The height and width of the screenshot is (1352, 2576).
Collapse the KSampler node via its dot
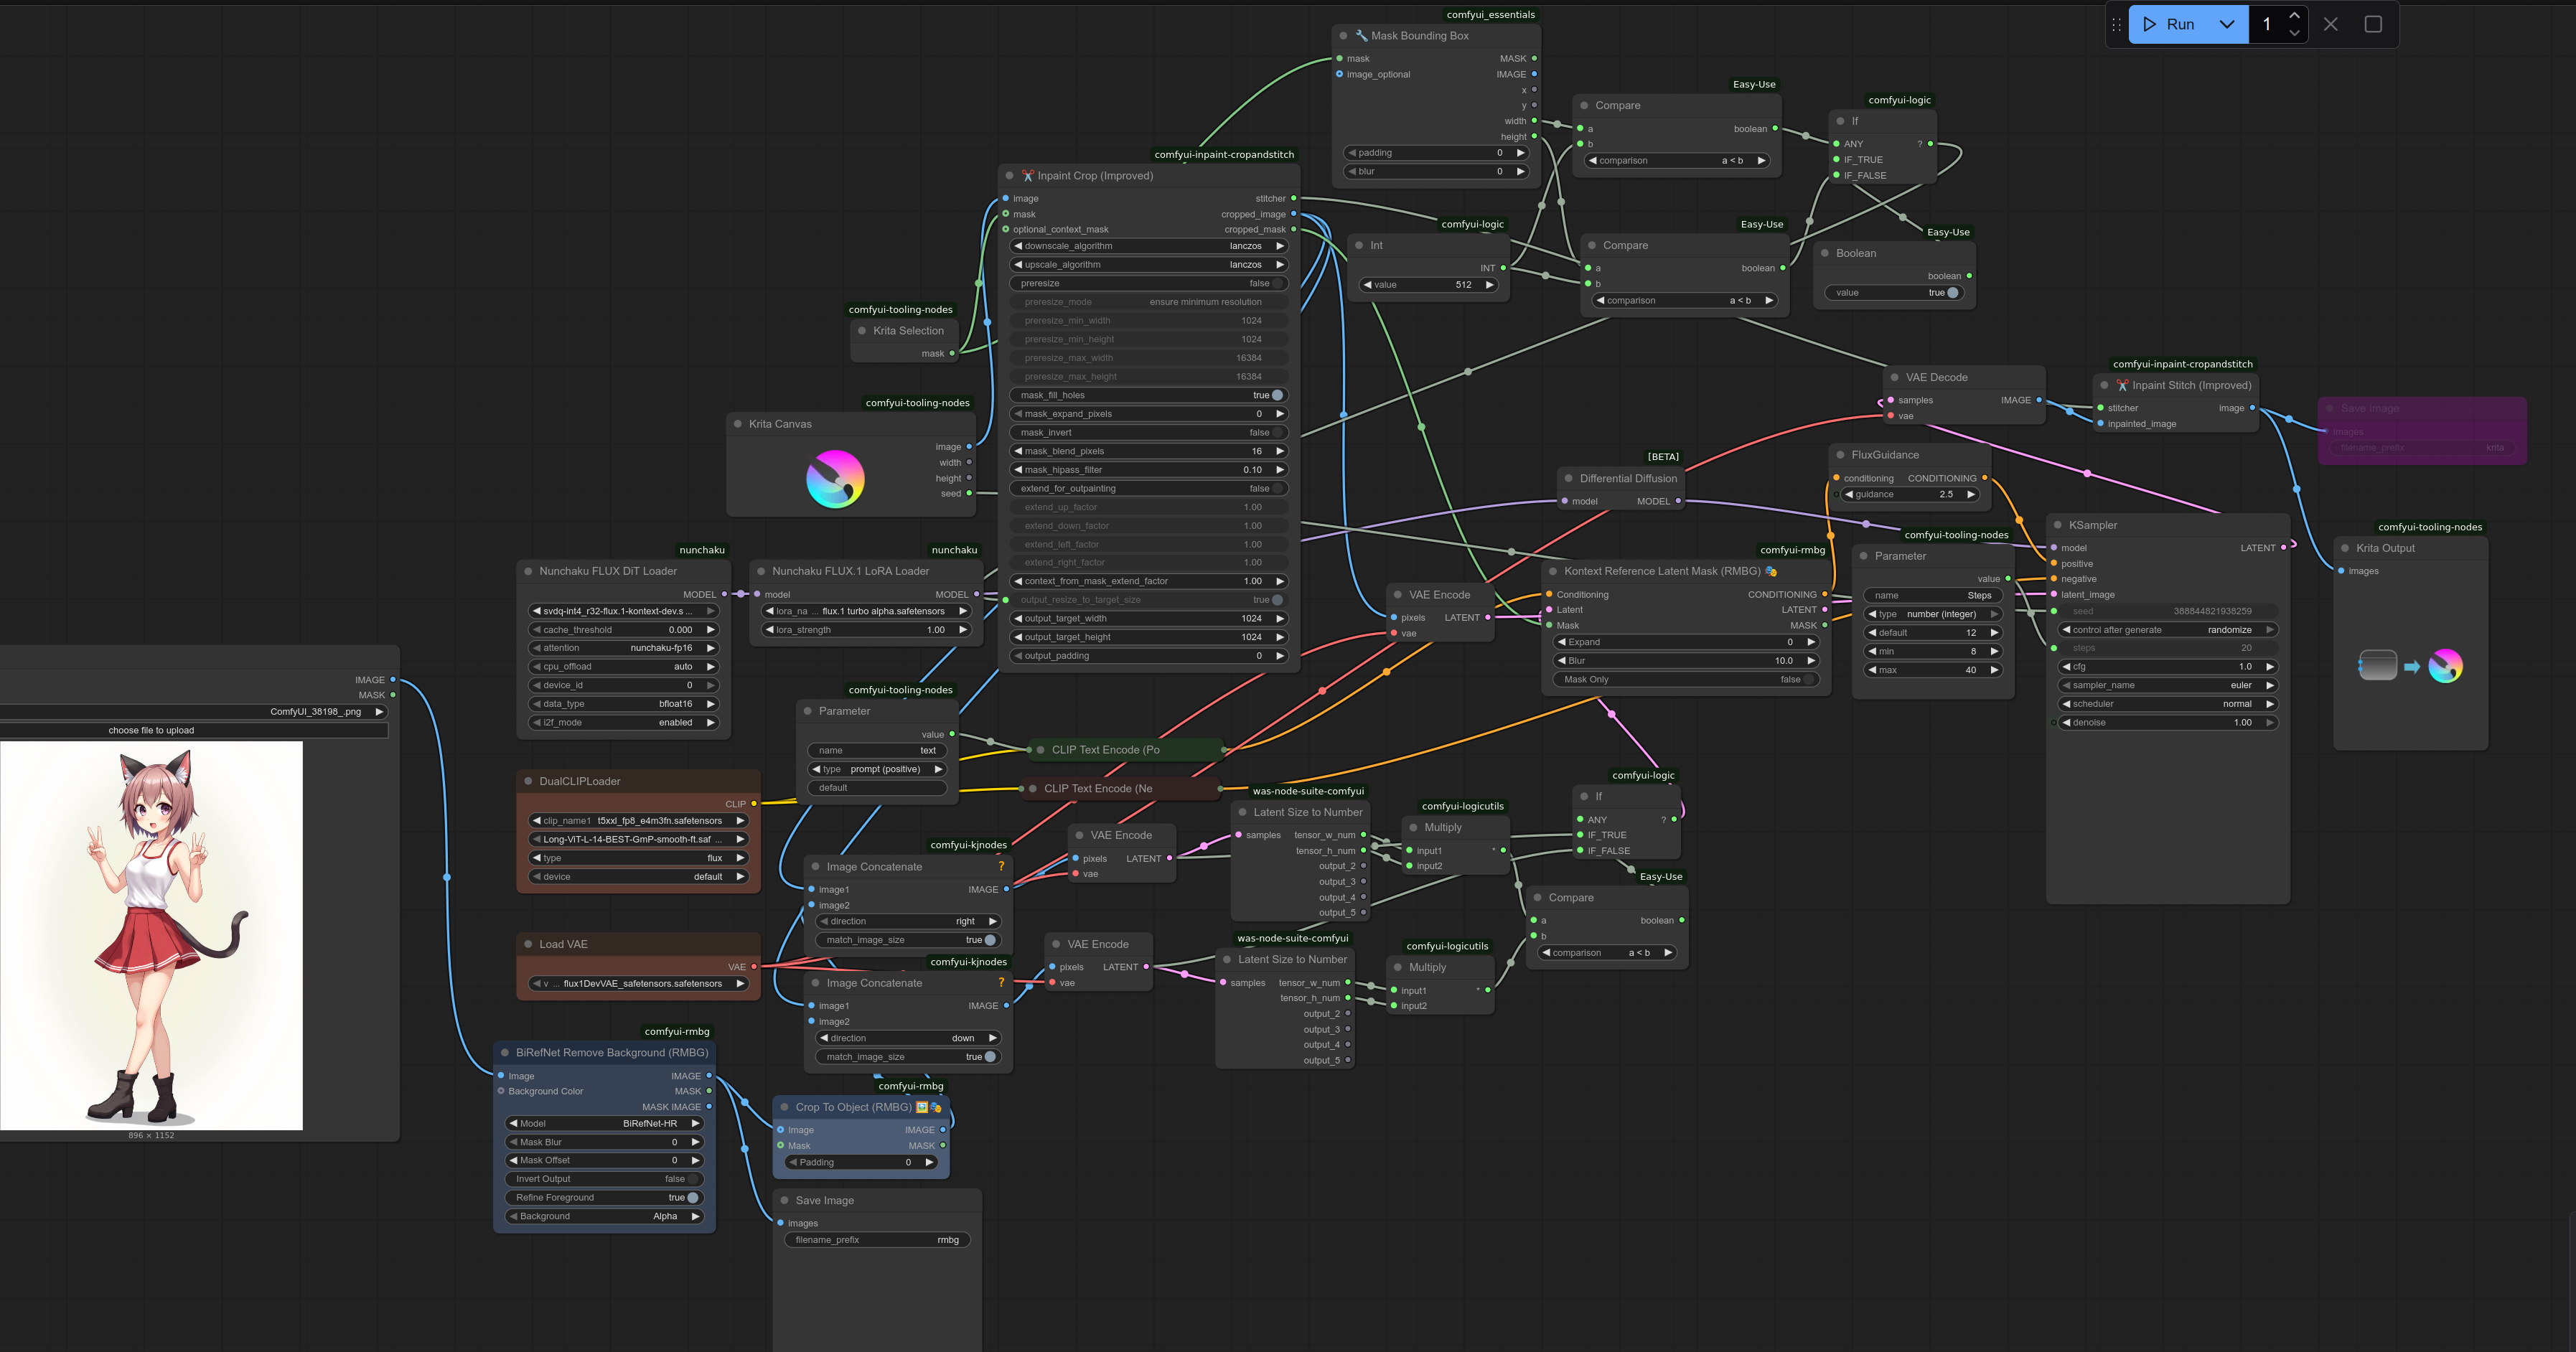pos(2057,525)
